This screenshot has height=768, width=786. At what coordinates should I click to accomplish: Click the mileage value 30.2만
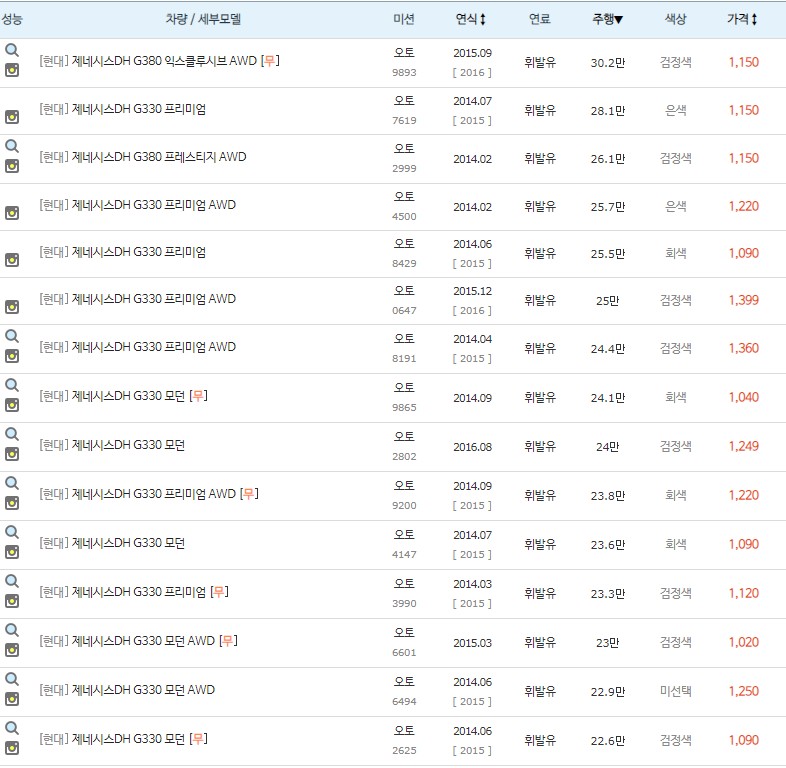coord(608,63)
